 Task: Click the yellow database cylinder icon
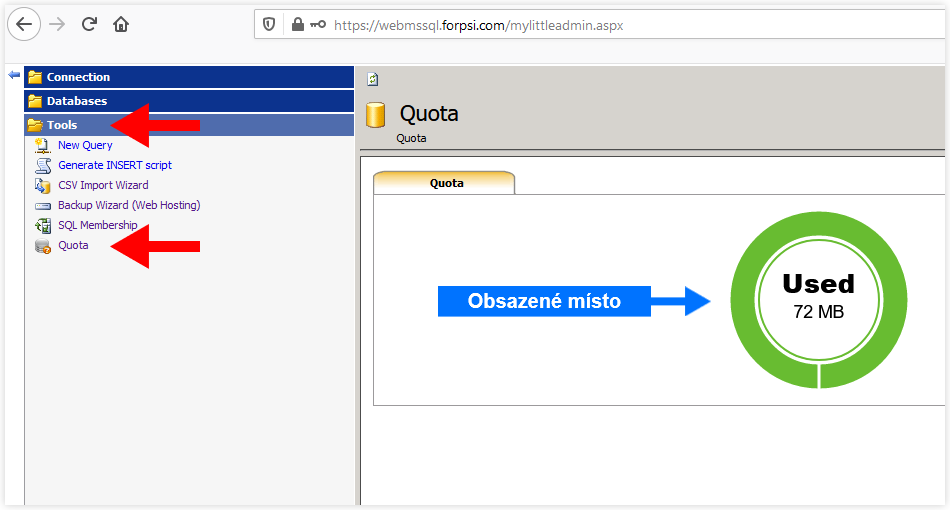pos(376,114)
